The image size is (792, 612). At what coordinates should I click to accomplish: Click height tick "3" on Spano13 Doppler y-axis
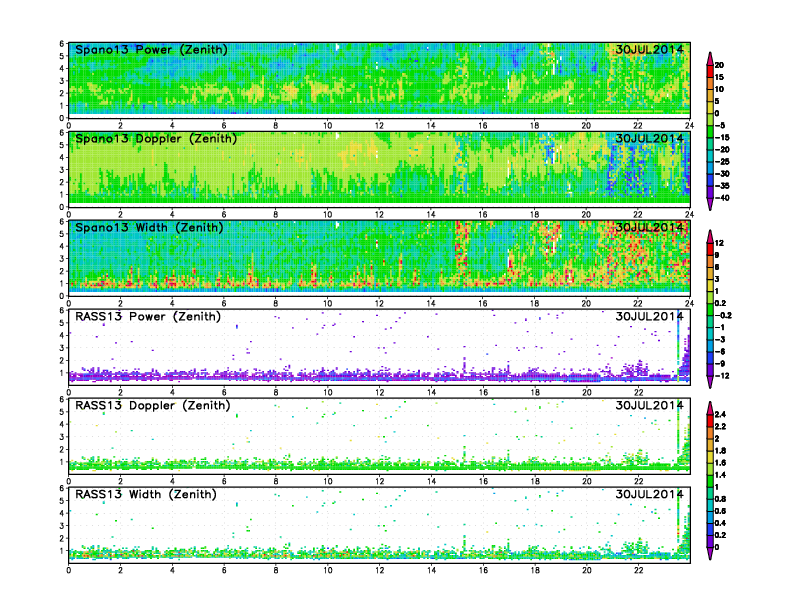point(62,170)
